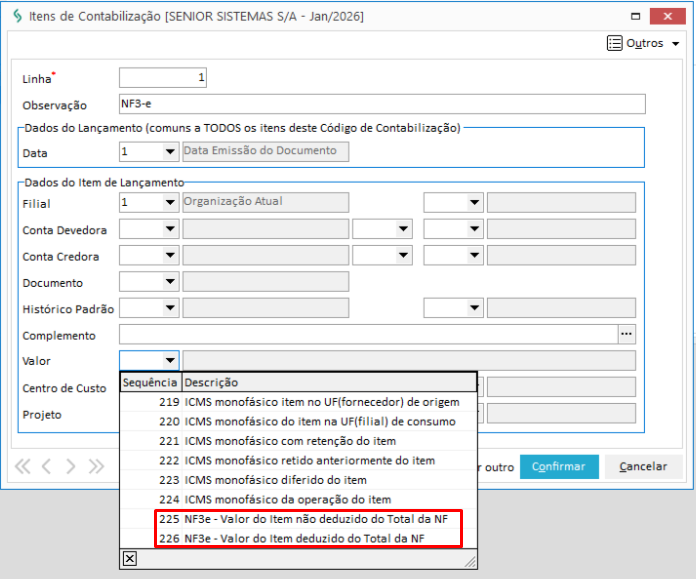
Task: Go to previous record arrow
Action: click(46, 467)
